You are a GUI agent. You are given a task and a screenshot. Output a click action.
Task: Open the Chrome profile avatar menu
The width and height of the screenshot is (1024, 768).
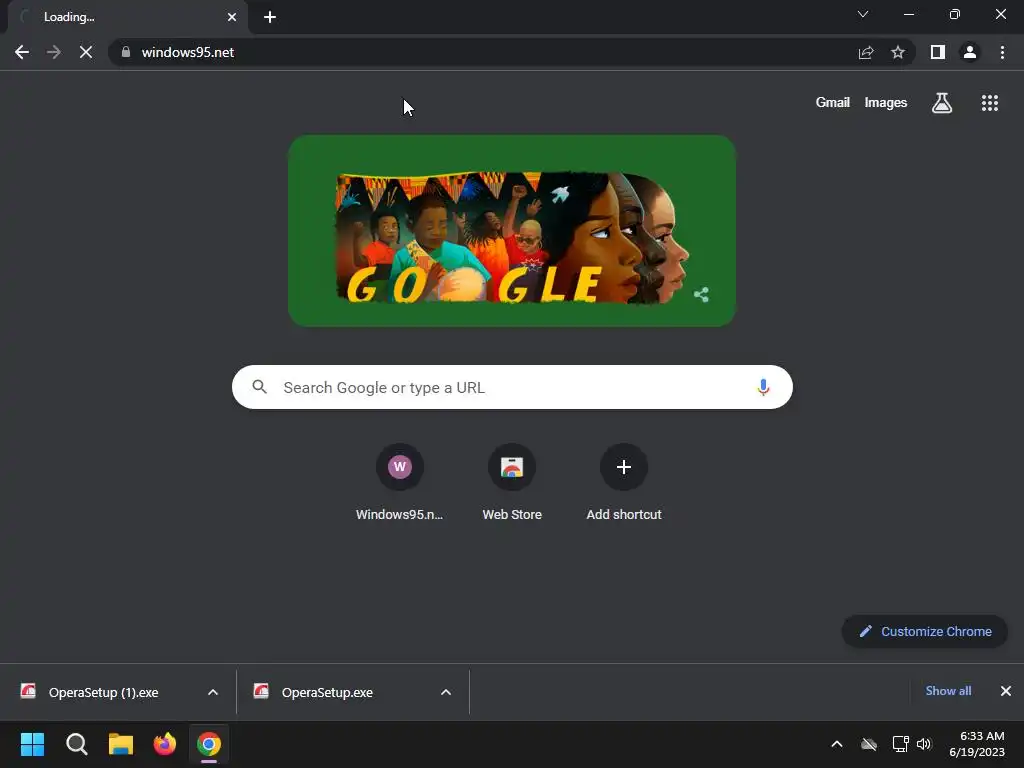(970, 52)
